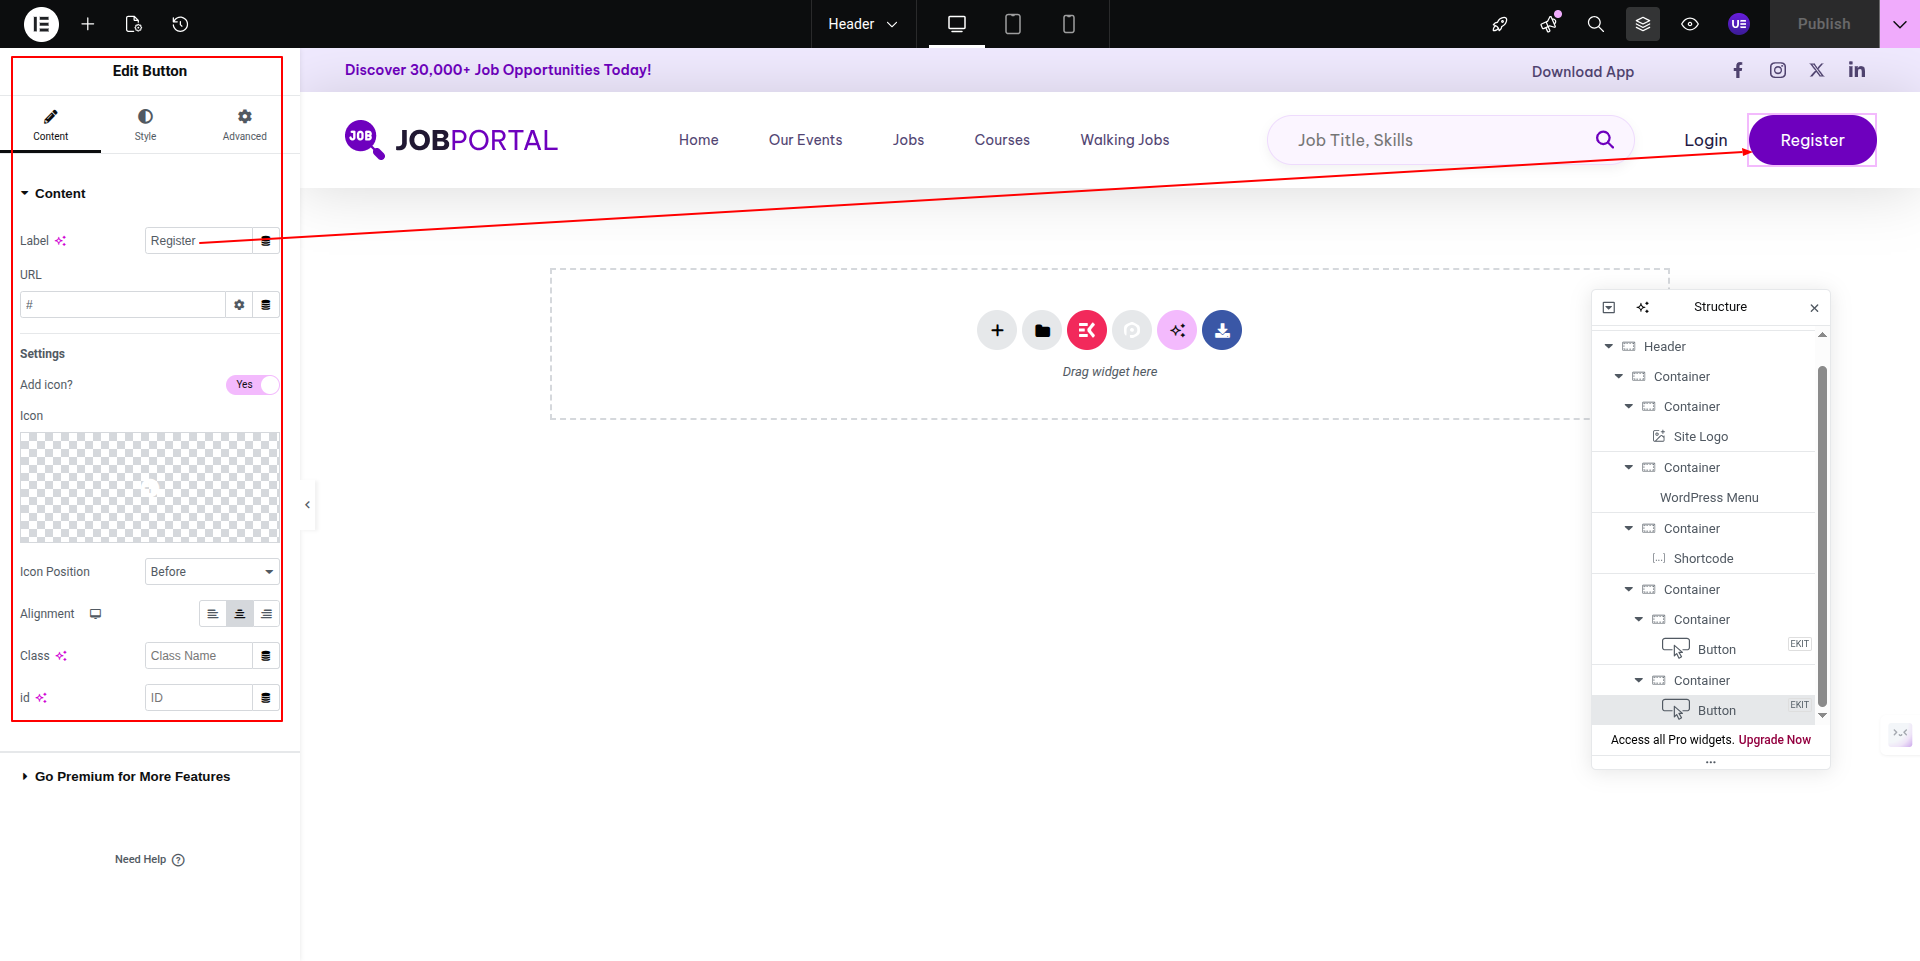Open the Header document dropdown
1920x961 pixels.
click(862, 24)
